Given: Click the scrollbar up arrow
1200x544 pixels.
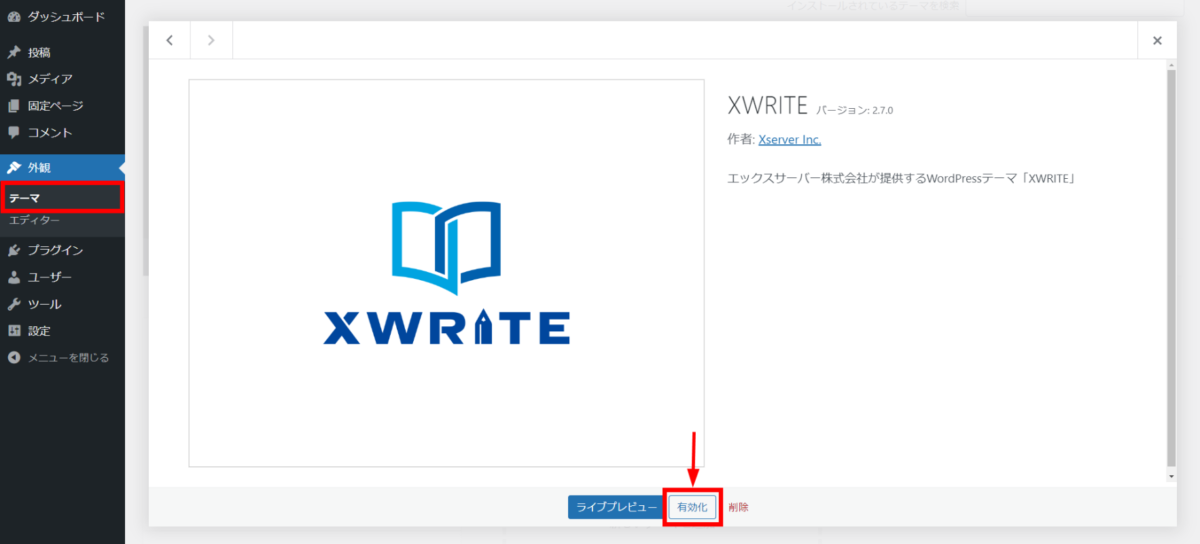Looking at the screenshot, I should coord(1171,64).
